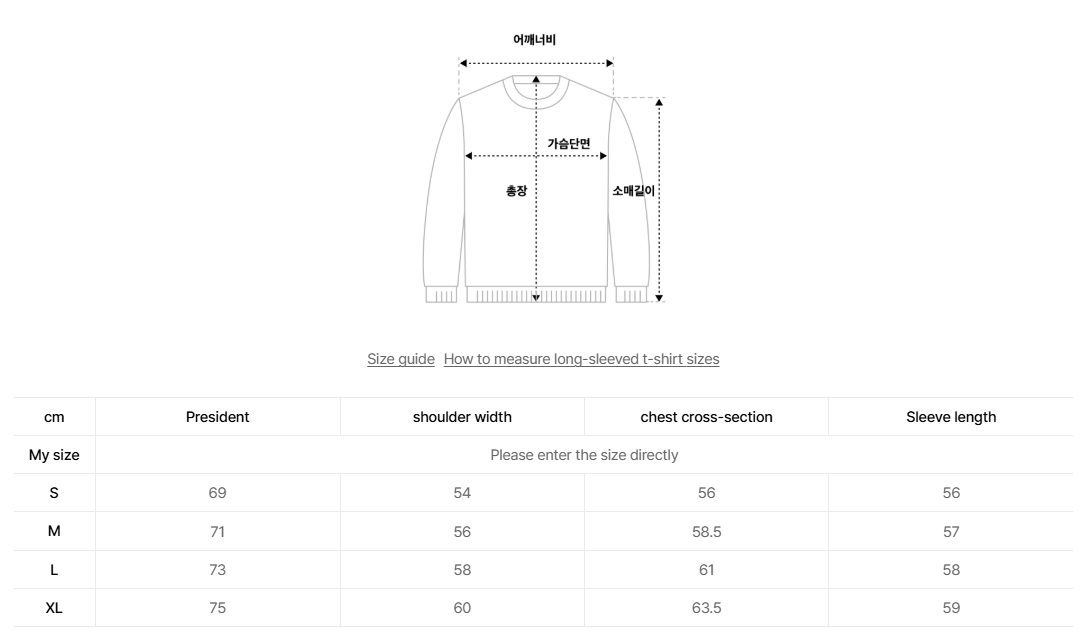Screen dimensions: 1091x634
Task: Click the Sleeve length column header
Action: (x=951, y=417)
